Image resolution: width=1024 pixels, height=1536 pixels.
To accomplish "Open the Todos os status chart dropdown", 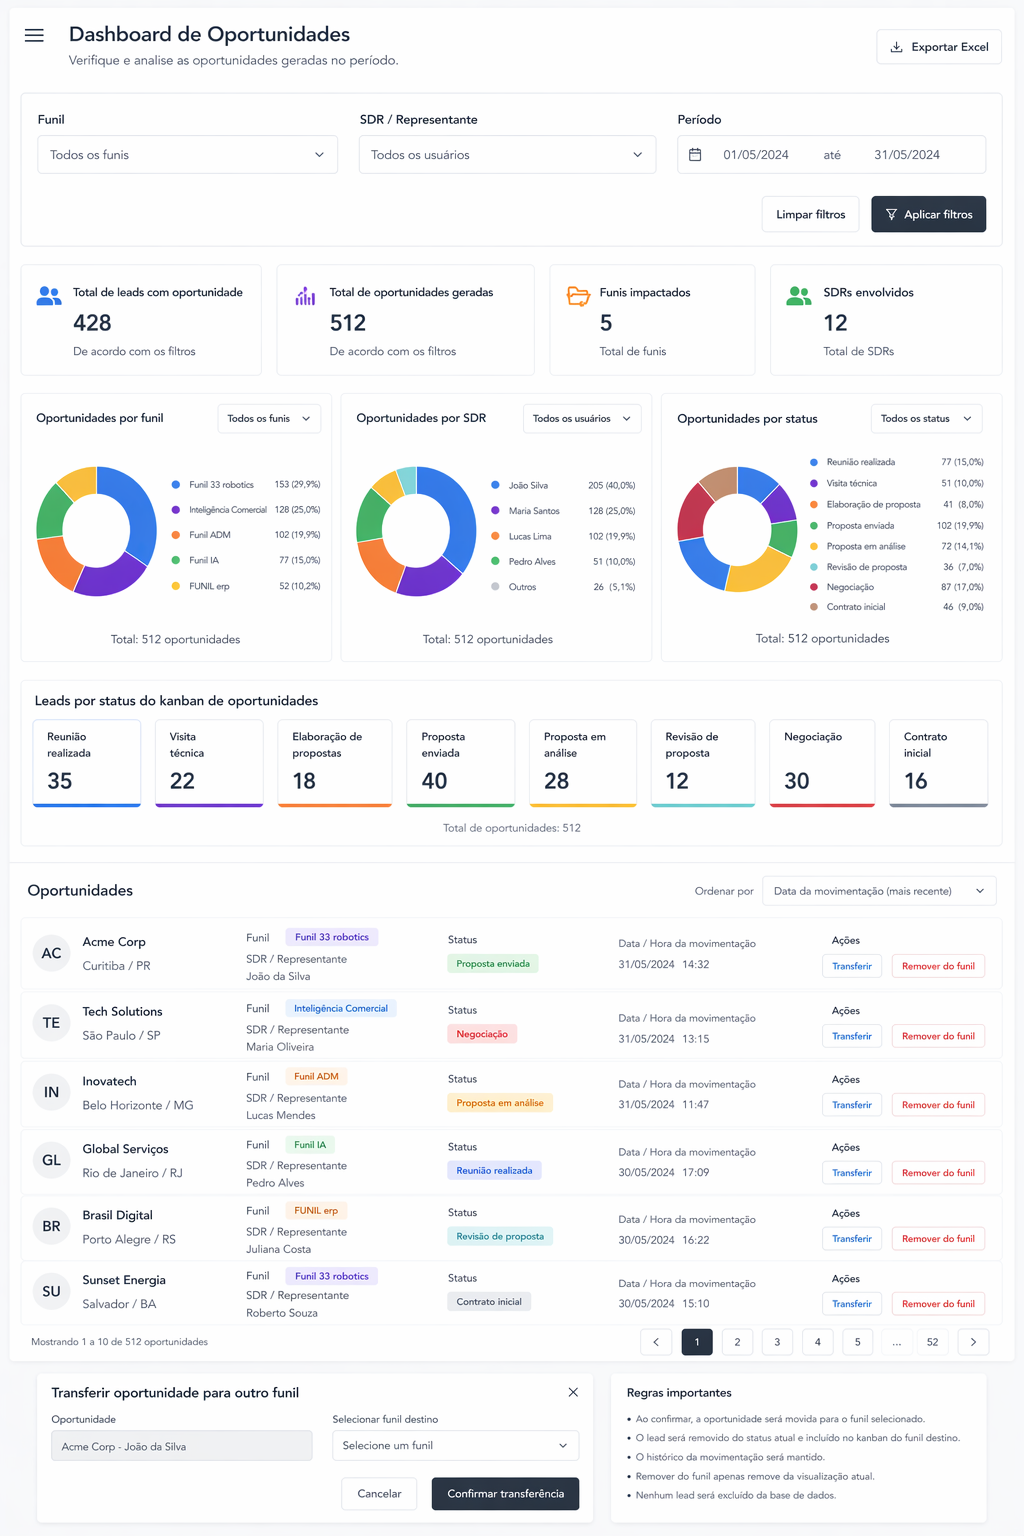I will point(926,419).
